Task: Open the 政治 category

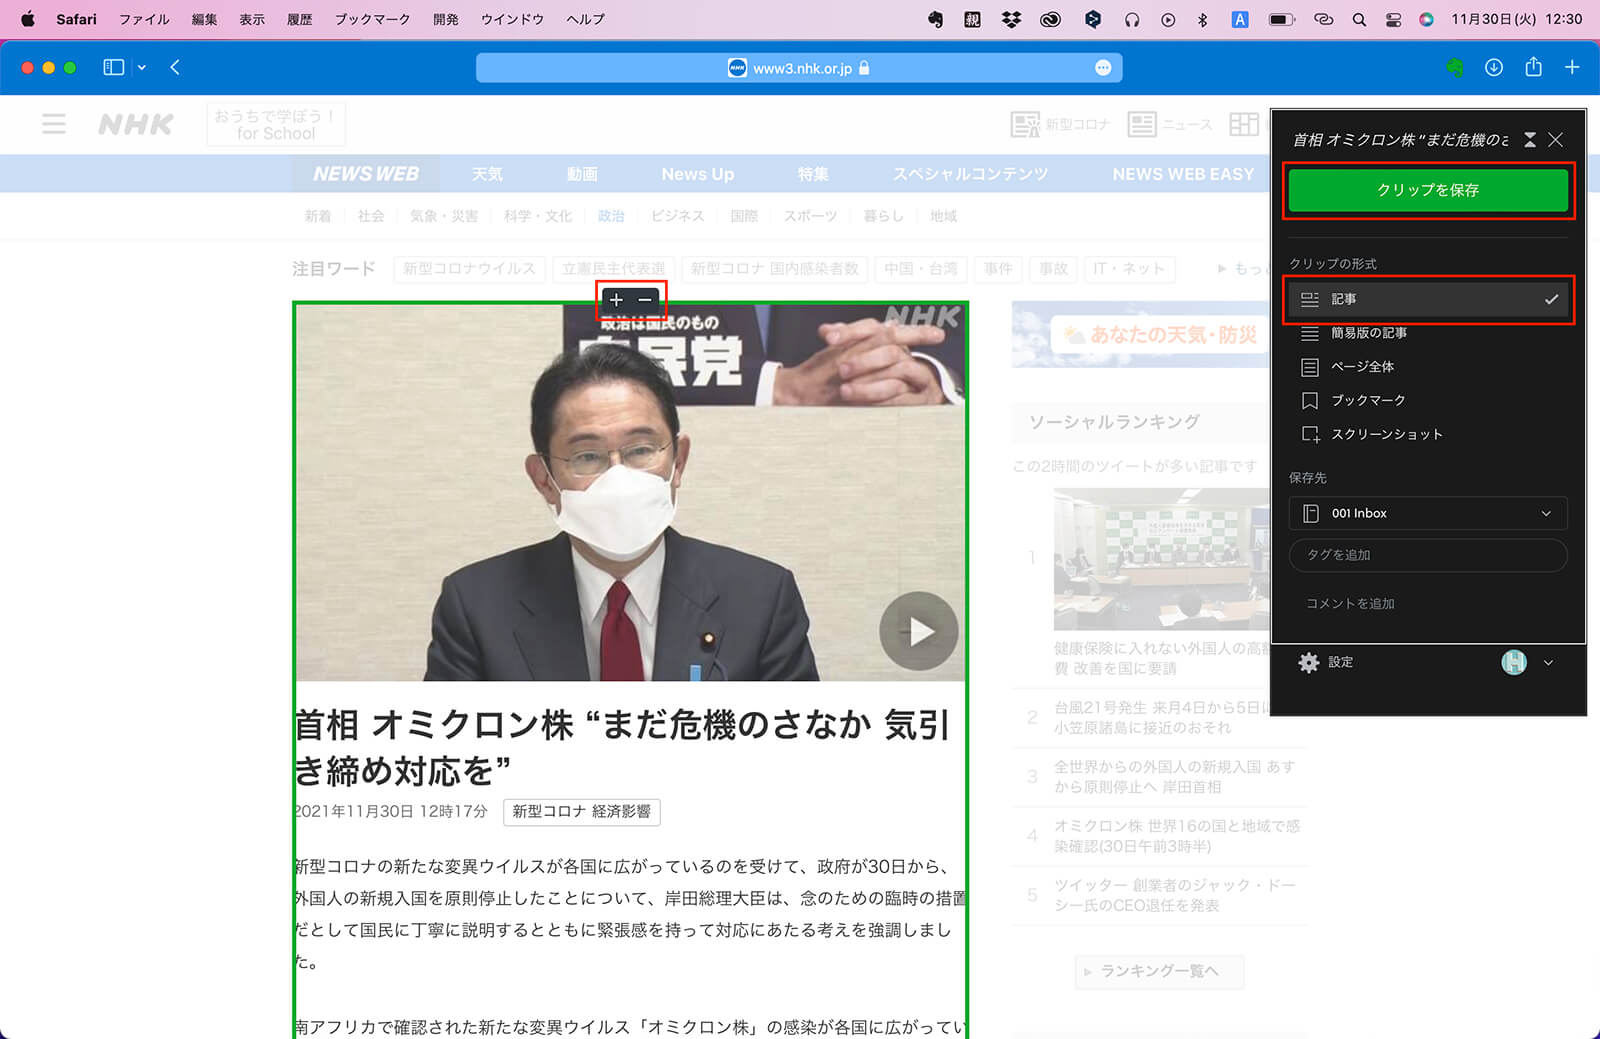Action: [x=611, y=216]
